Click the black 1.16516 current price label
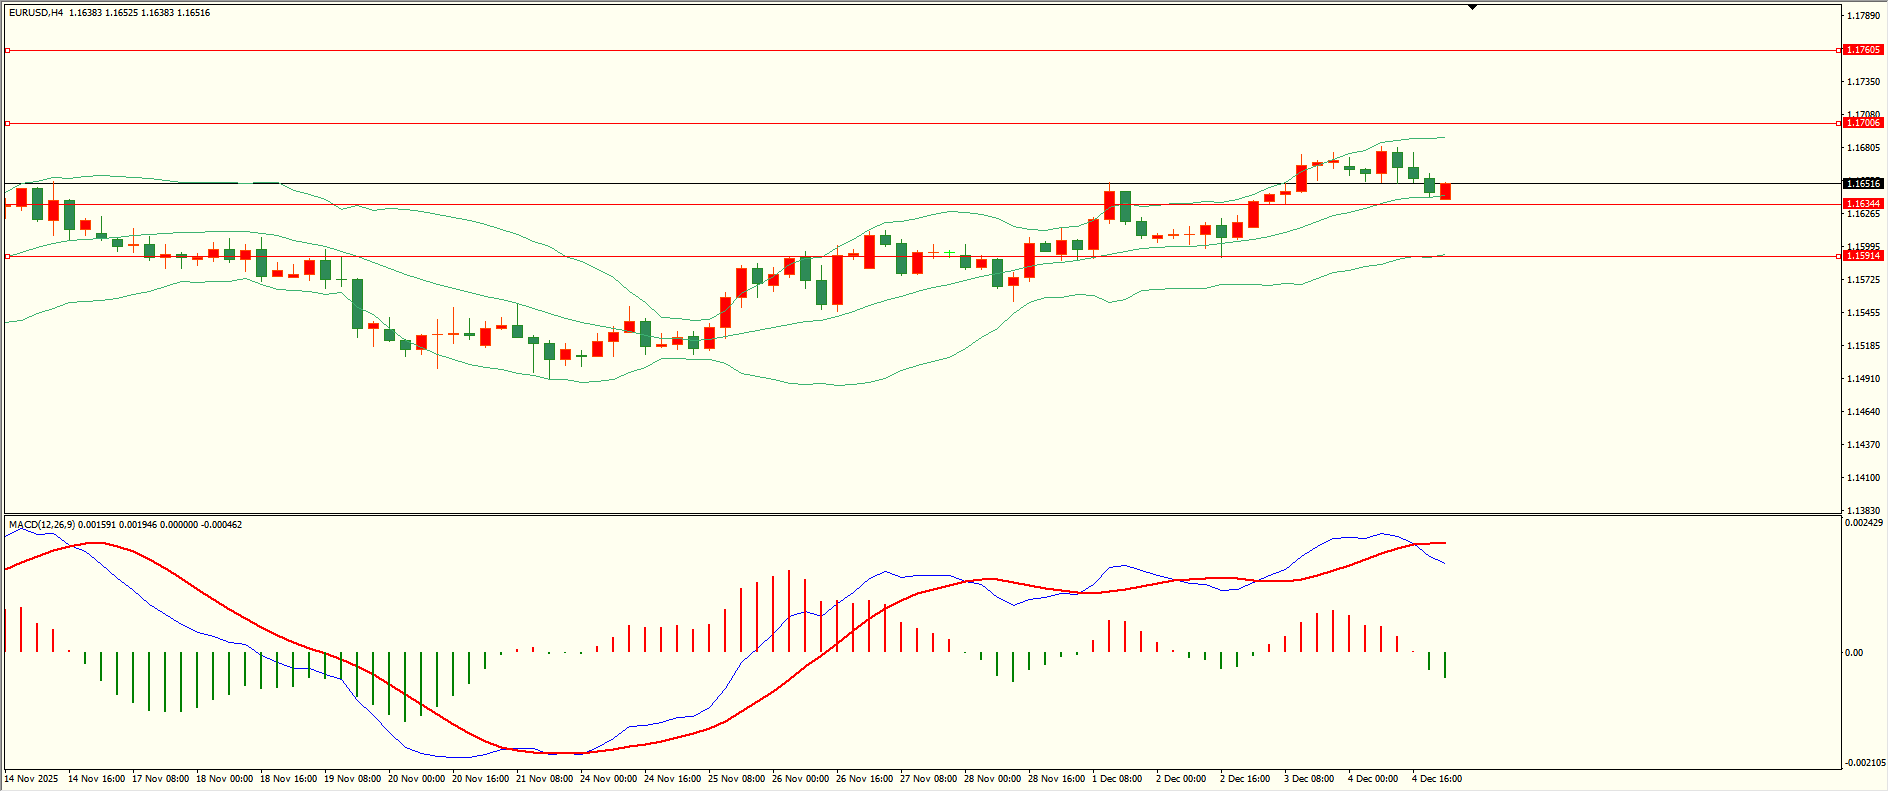 pyautogui.click(x=1863, y=184)
